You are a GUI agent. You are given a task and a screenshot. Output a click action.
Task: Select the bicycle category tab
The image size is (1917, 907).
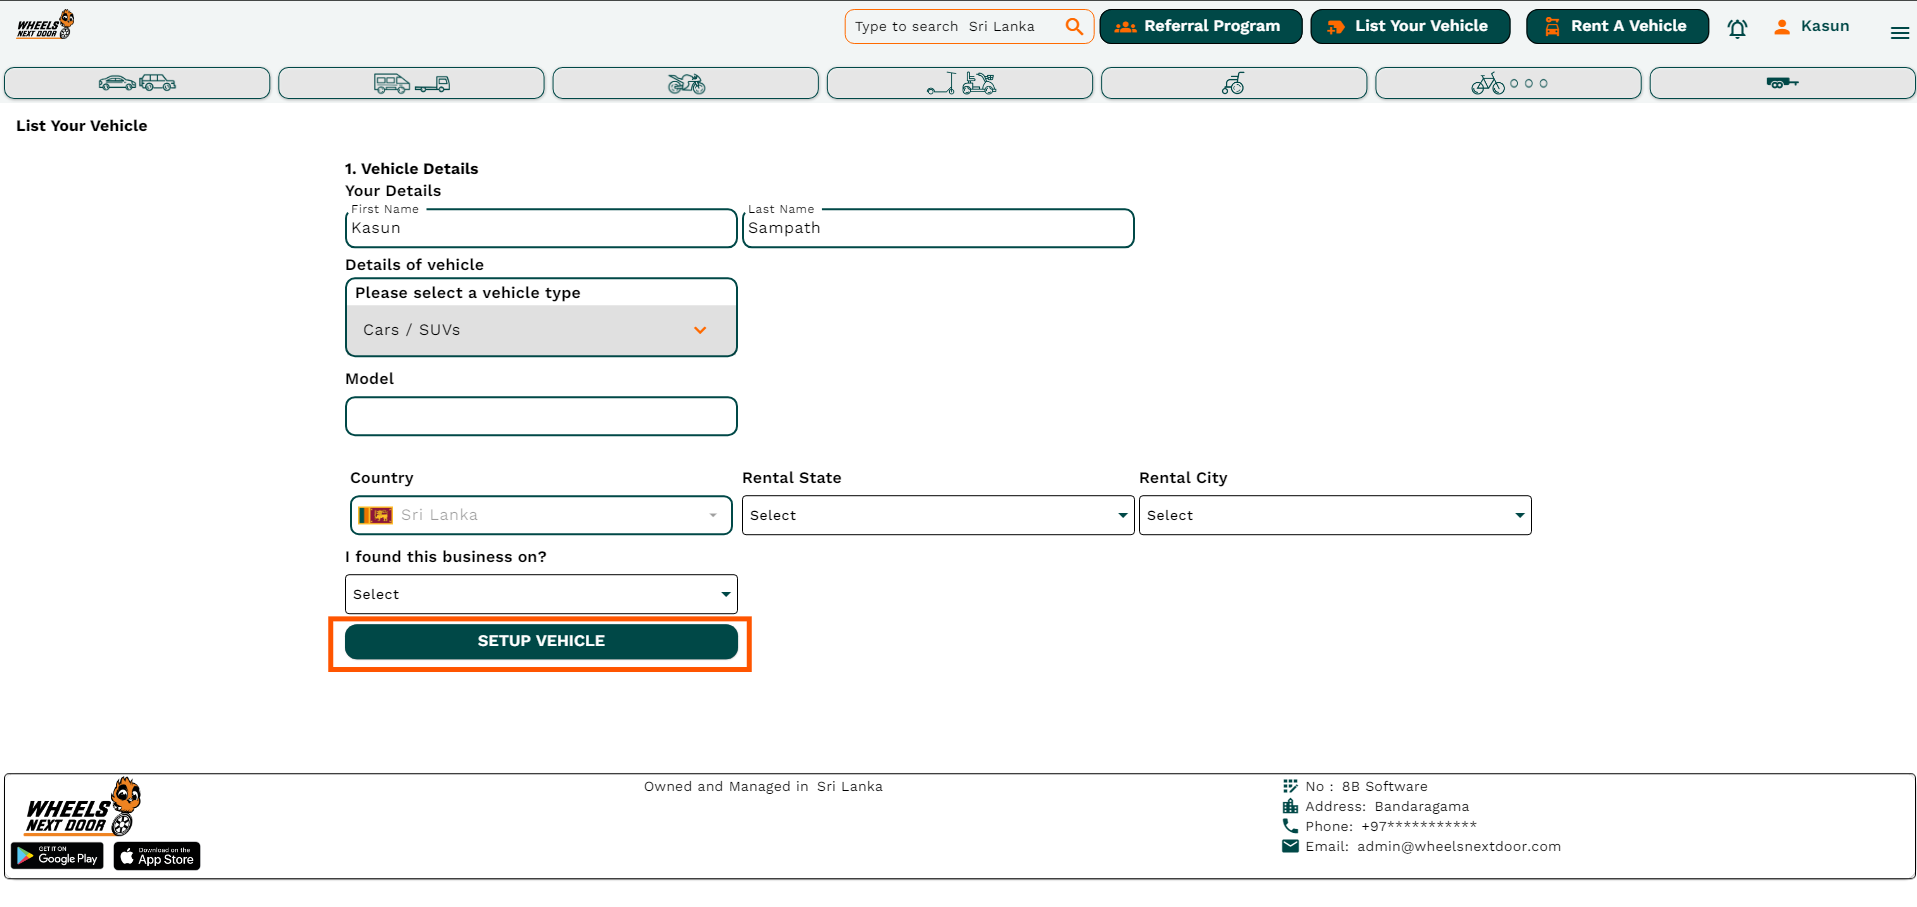[1508, 83]
